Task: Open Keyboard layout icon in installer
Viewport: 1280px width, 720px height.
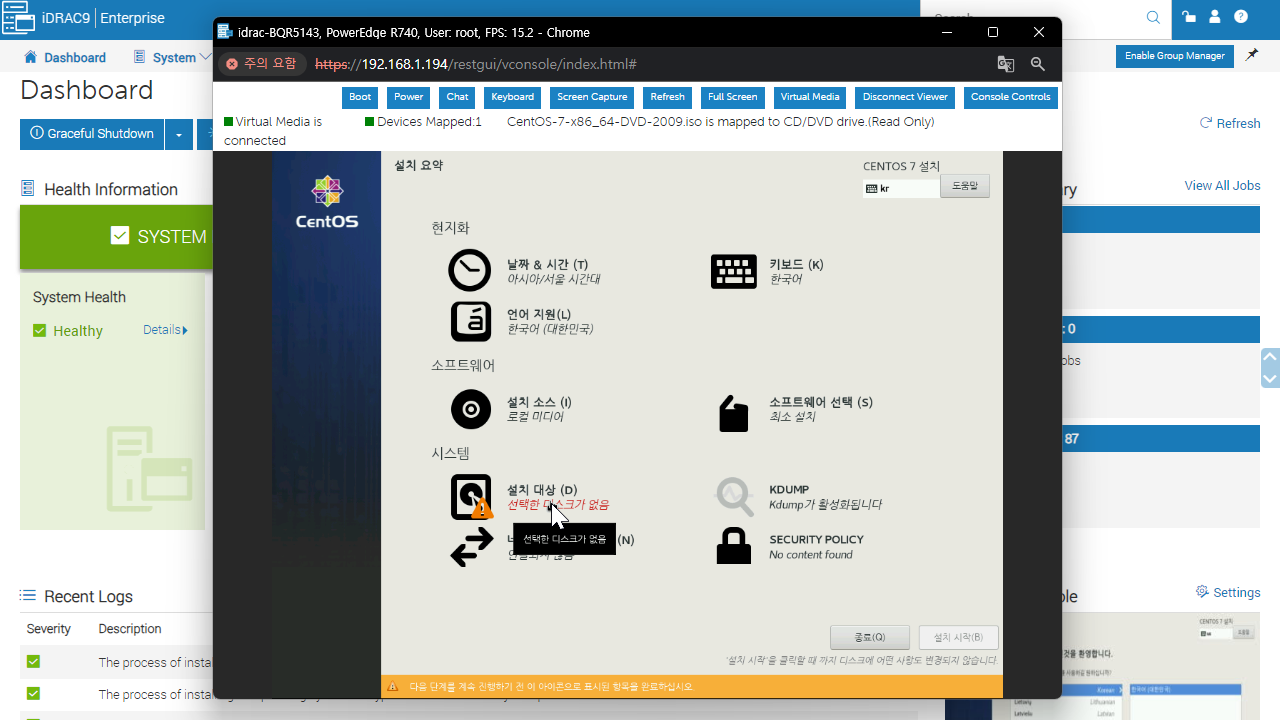Action: 734,271
